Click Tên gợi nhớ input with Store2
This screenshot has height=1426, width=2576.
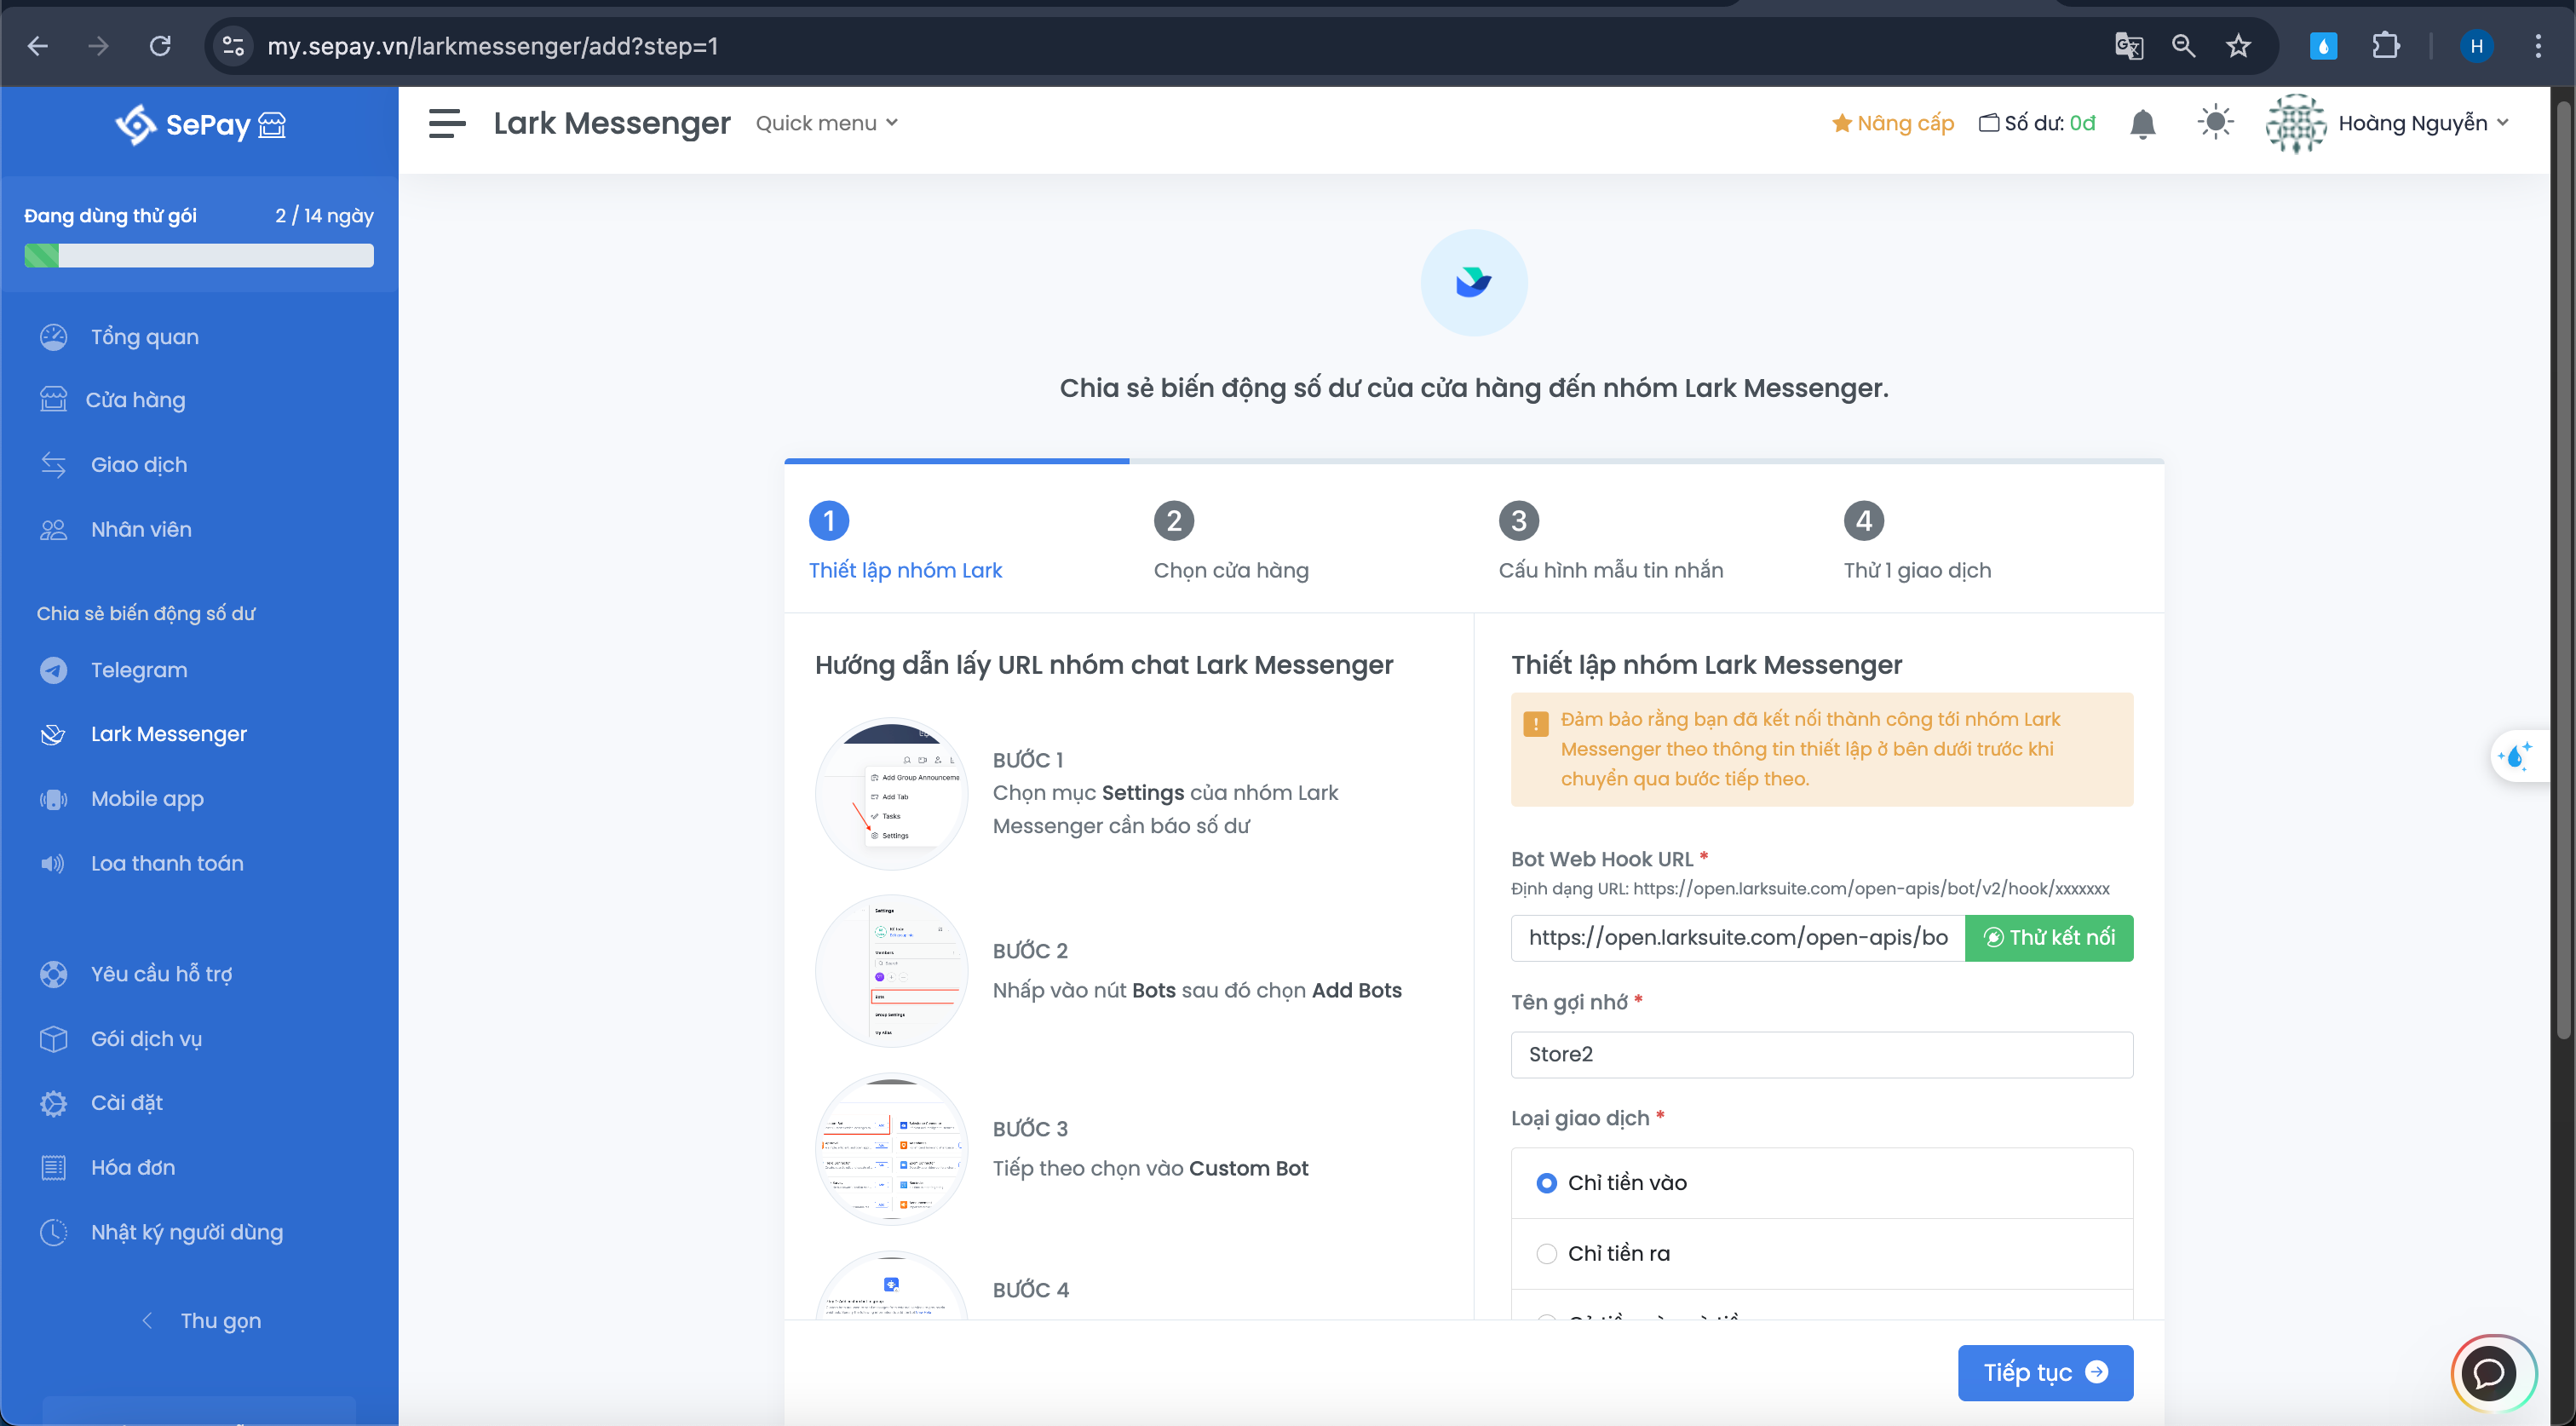(x=1821, y=1055)
